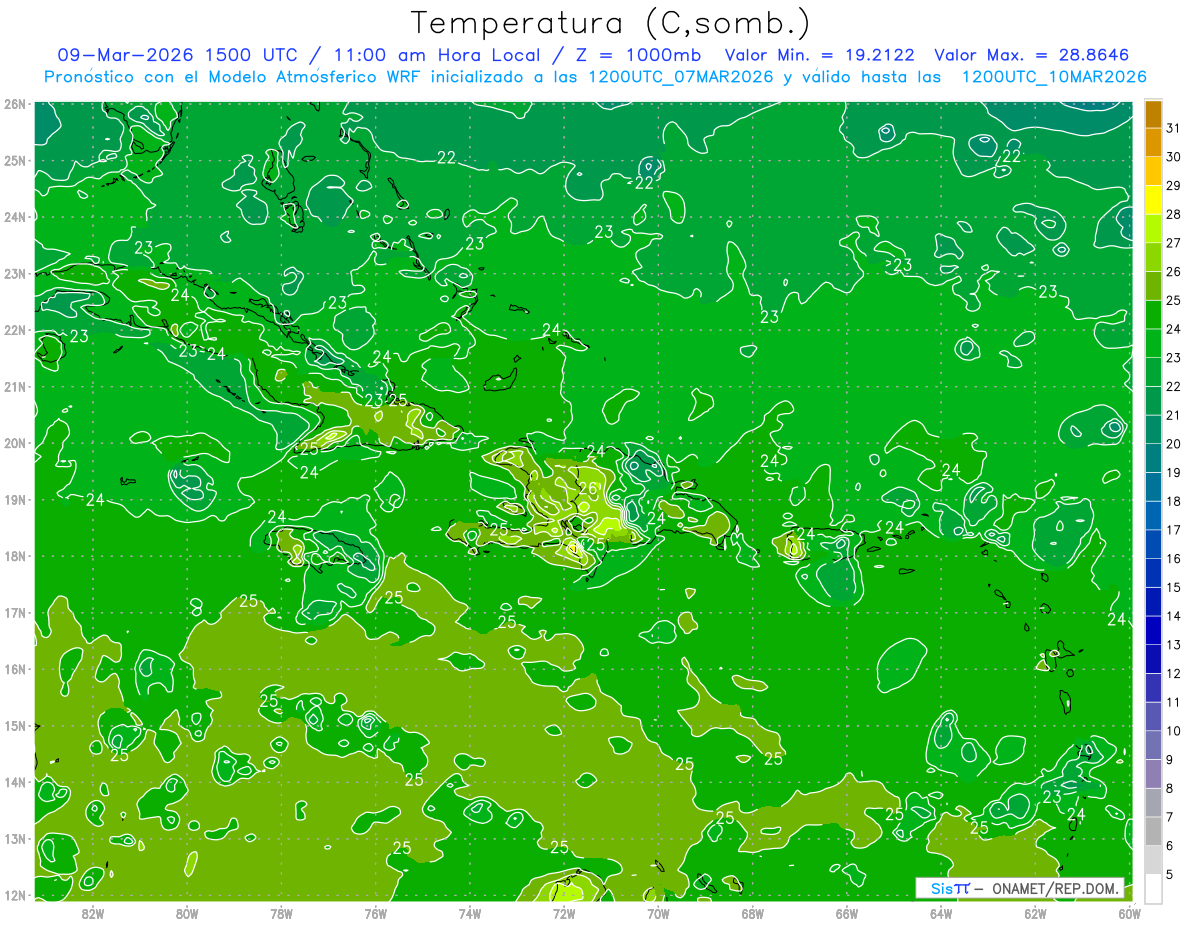Click the latitude label '24N'
Viewport: 1200px width, 927px height.
pos(15,216)
